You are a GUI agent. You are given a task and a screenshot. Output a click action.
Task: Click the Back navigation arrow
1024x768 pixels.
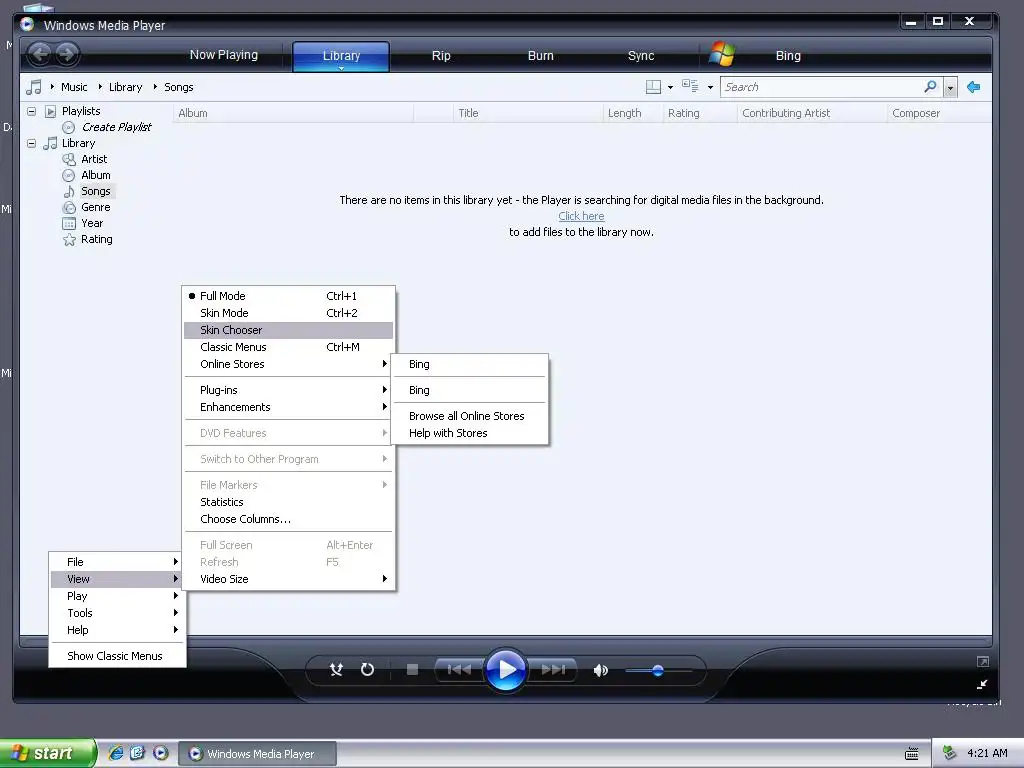click(x=40, y=54)
